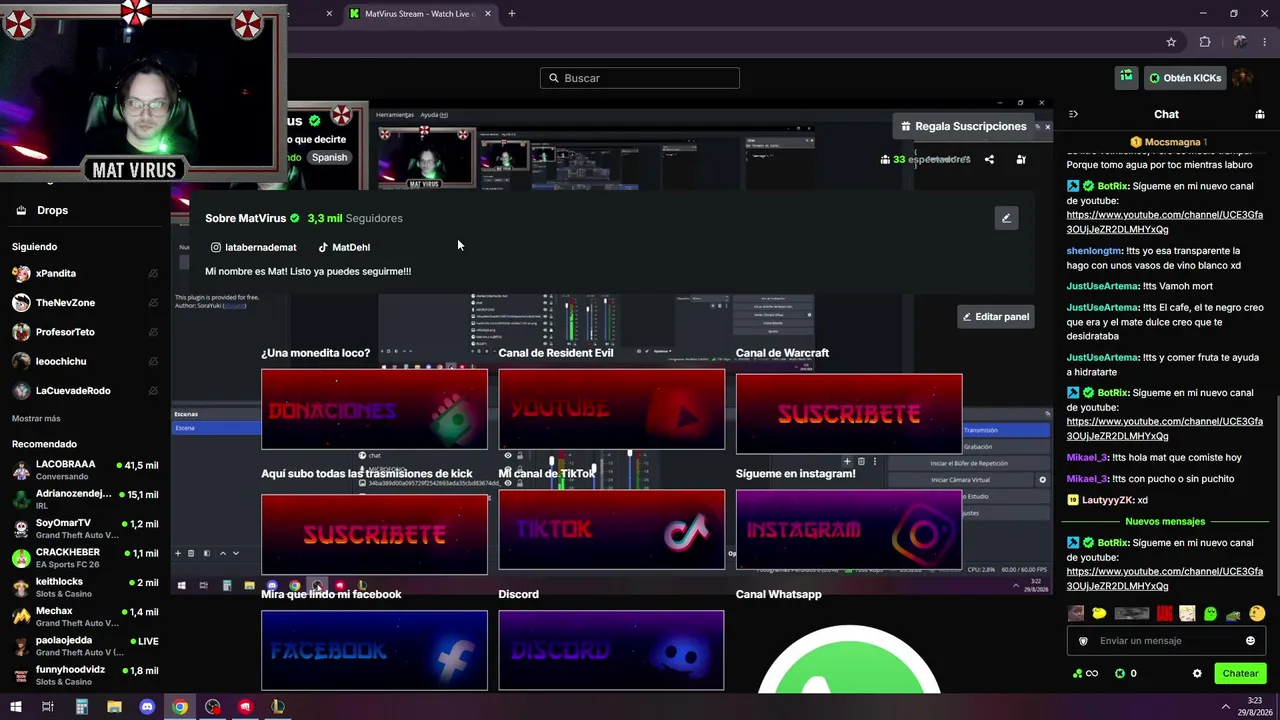Click the edit pencil icon in Sobre MatVirus
1280x720 pixels.
click(1006, 218)
